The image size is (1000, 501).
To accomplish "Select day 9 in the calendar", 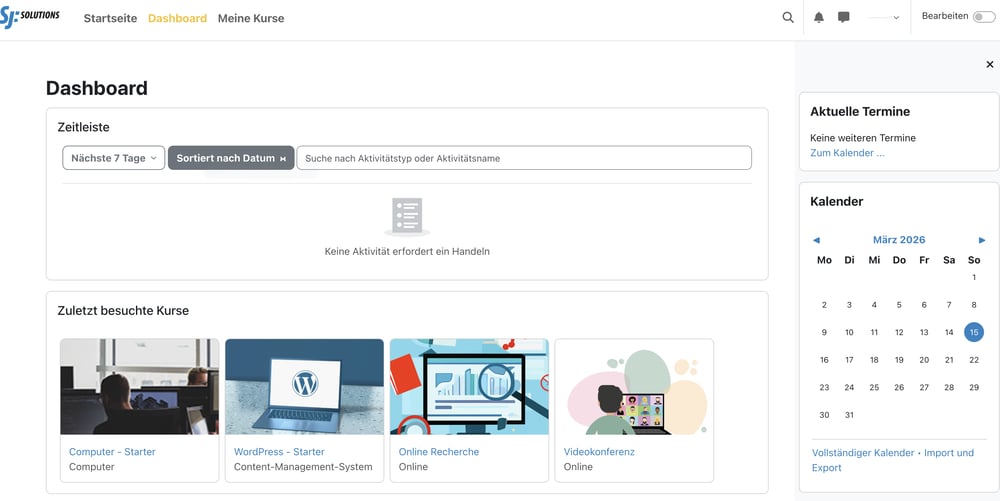I will point(824,332).
